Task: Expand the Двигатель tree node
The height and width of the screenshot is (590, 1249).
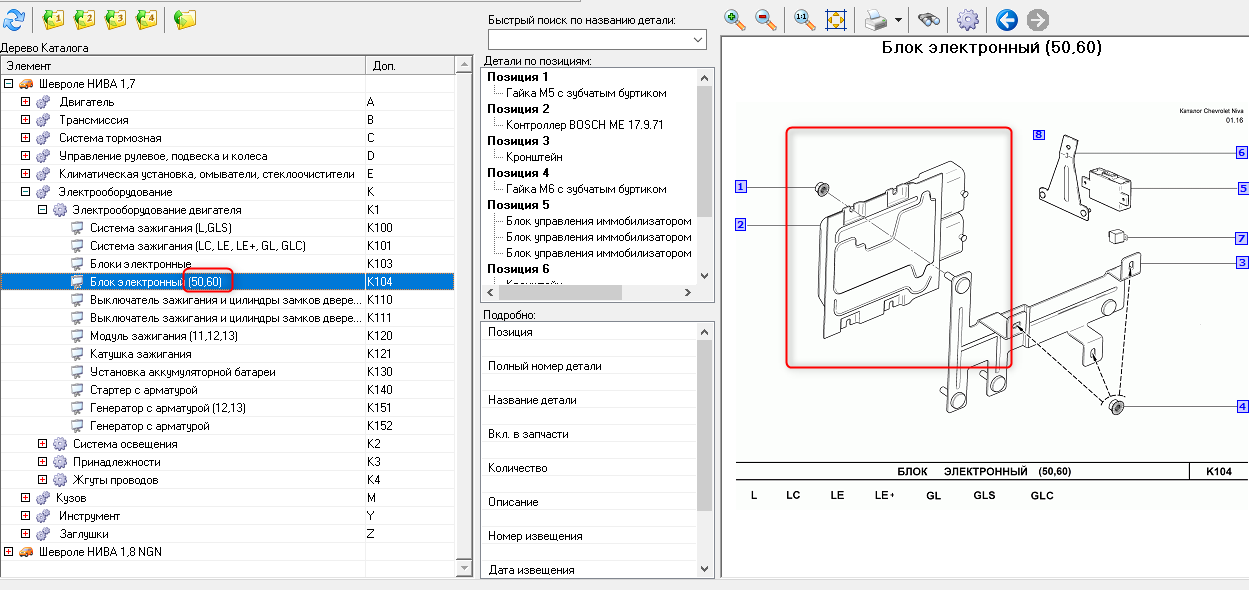Action: pos(26,102)
